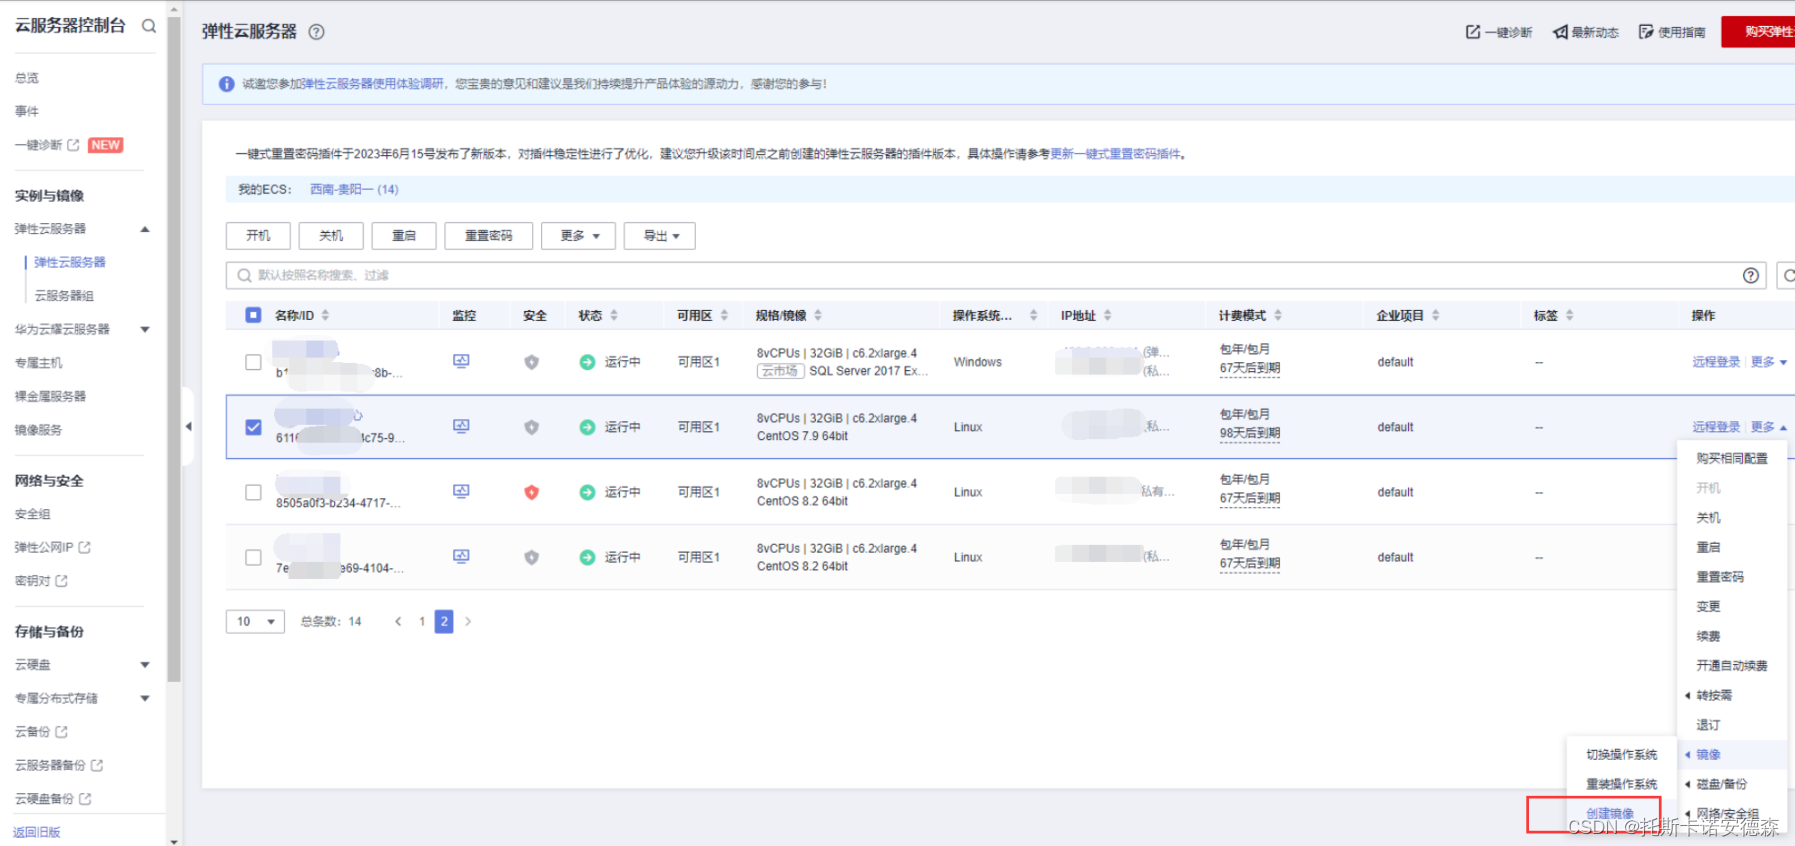Close 更多 dropdown in the CentOS 7.9 row

pyautogui.click(x=1768, y=427)
